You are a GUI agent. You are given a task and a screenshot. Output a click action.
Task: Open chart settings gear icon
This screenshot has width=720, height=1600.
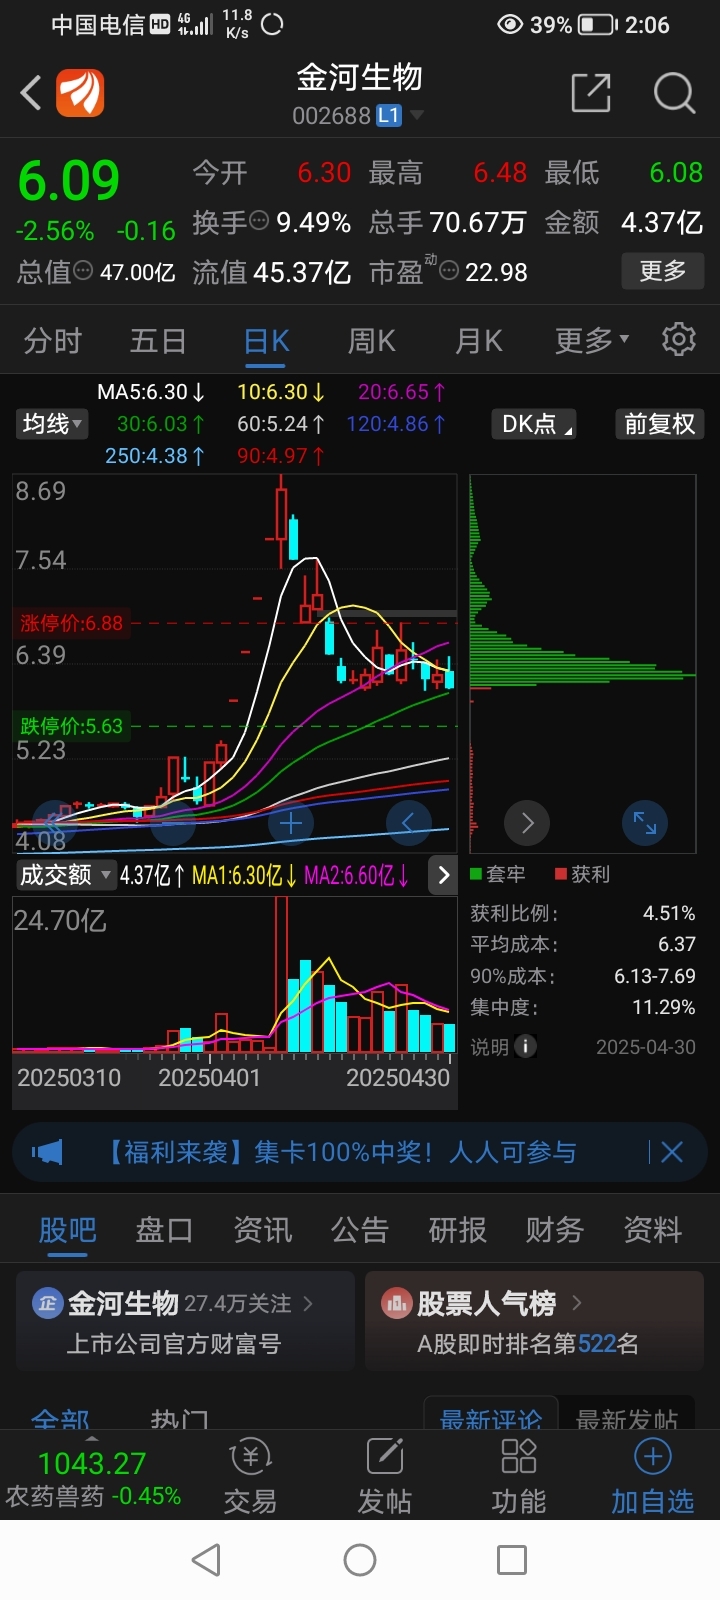[679, 340]
